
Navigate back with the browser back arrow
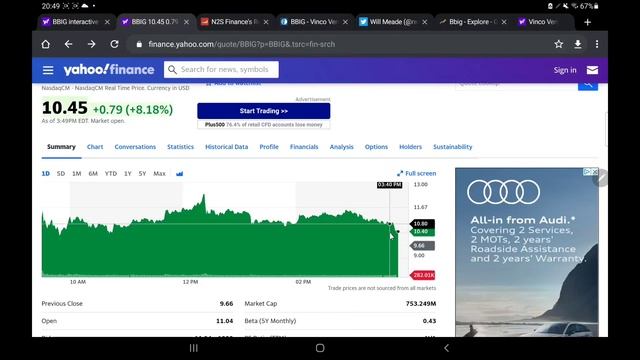point(68,44)
